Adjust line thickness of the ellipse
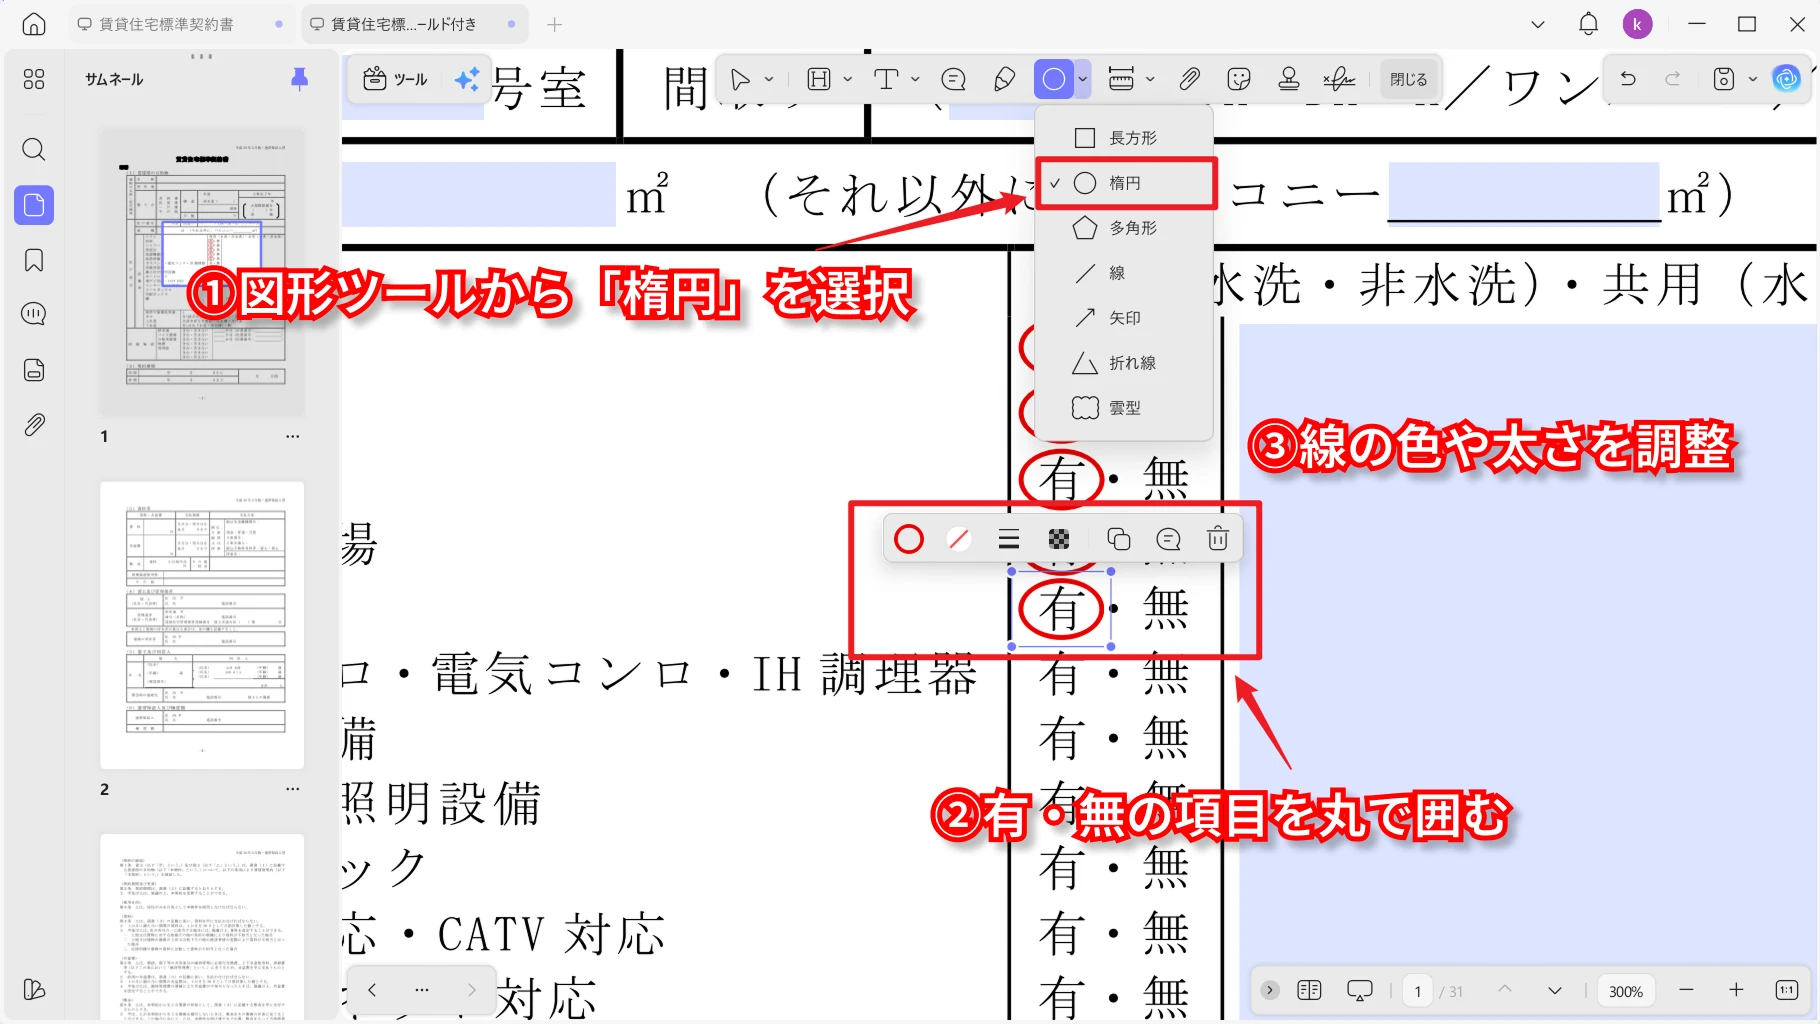The width and height of the screenshot is (1820, 1024). [1008, 539]
